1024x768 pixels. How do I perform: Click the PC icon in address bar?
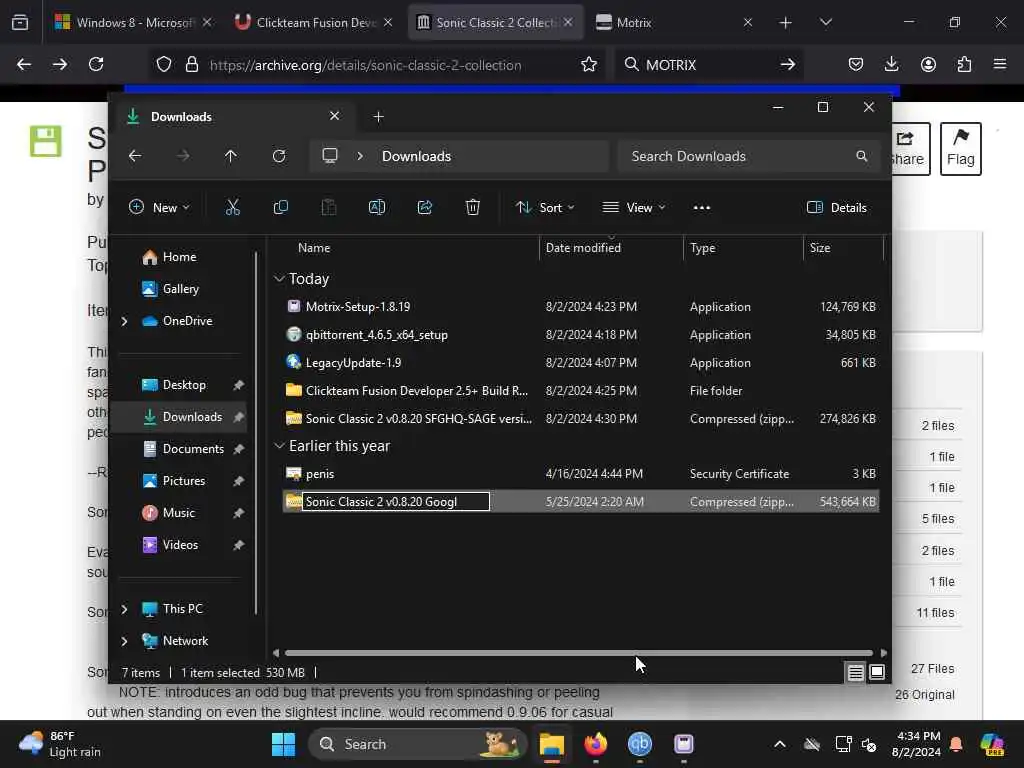pos(330,156)
